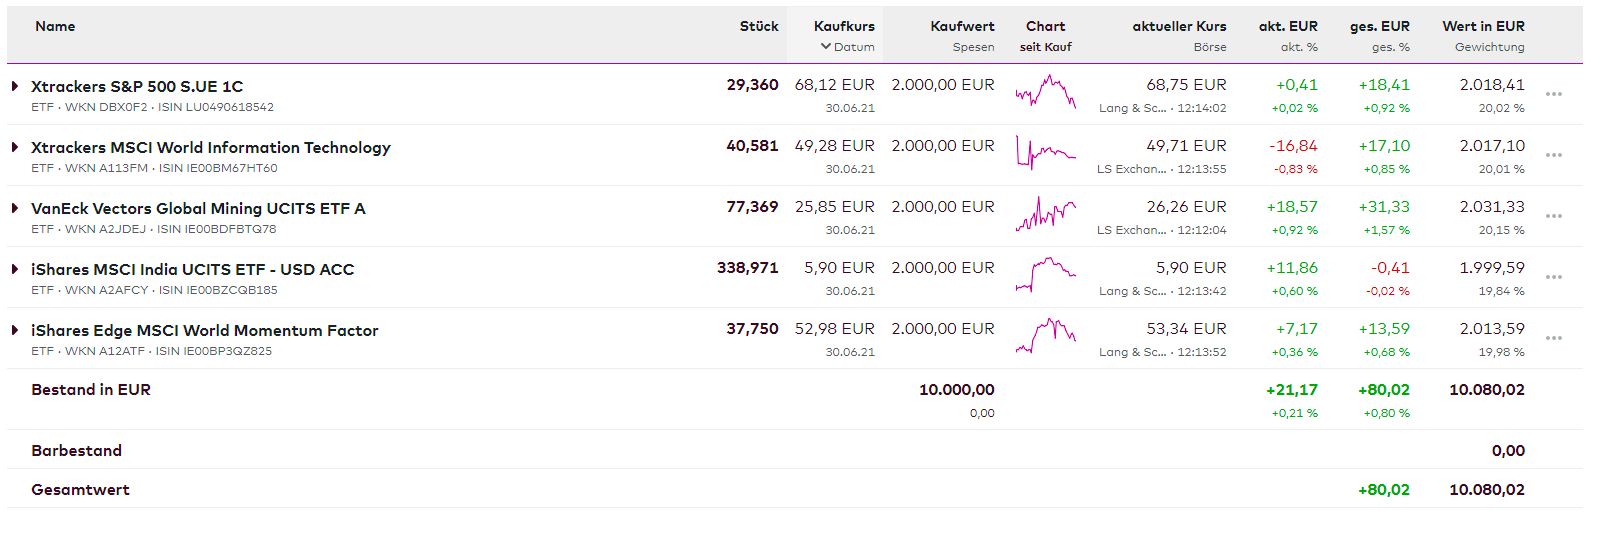Sort by Datum under Kaufkurs header
This screenshot has height=541, width=1598.
click(x=847, y=47)
